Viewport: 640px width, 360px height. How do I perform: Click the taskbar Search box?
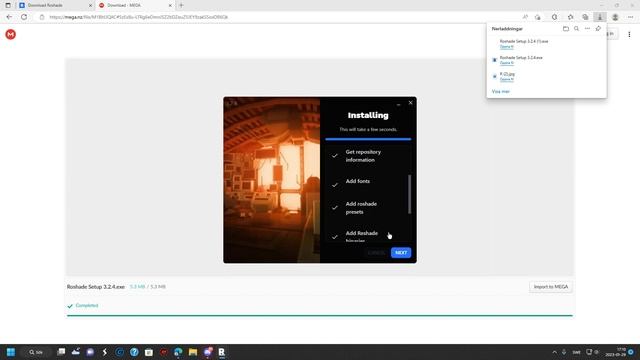37,352
